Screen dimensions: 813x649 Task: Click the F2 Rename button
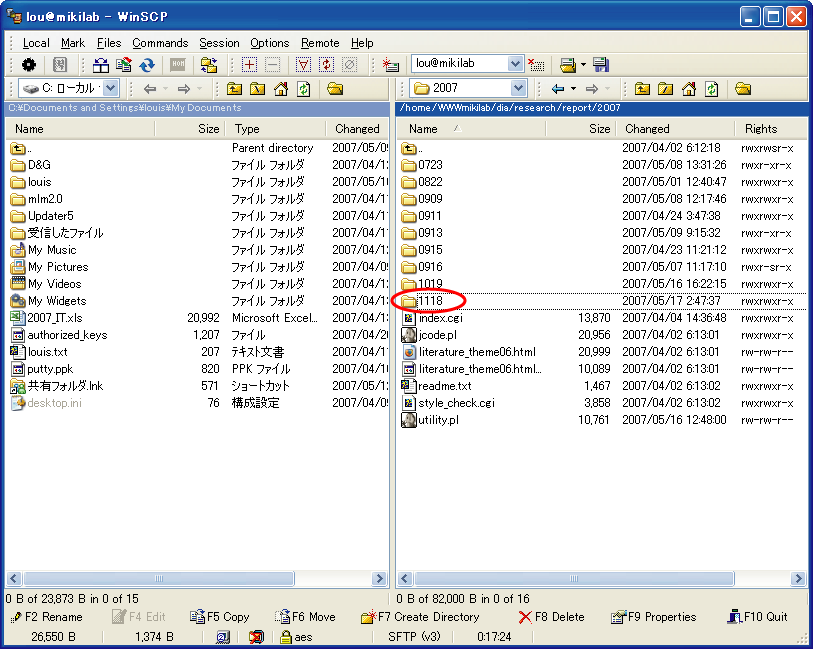coord(47,617)
